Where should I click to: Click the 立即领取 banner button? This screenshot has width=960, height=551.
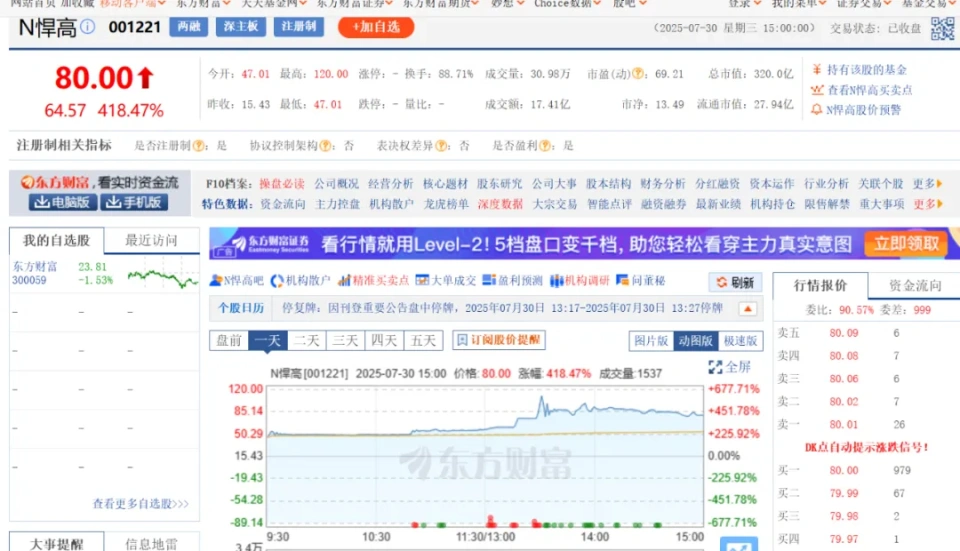click(906, 244)
